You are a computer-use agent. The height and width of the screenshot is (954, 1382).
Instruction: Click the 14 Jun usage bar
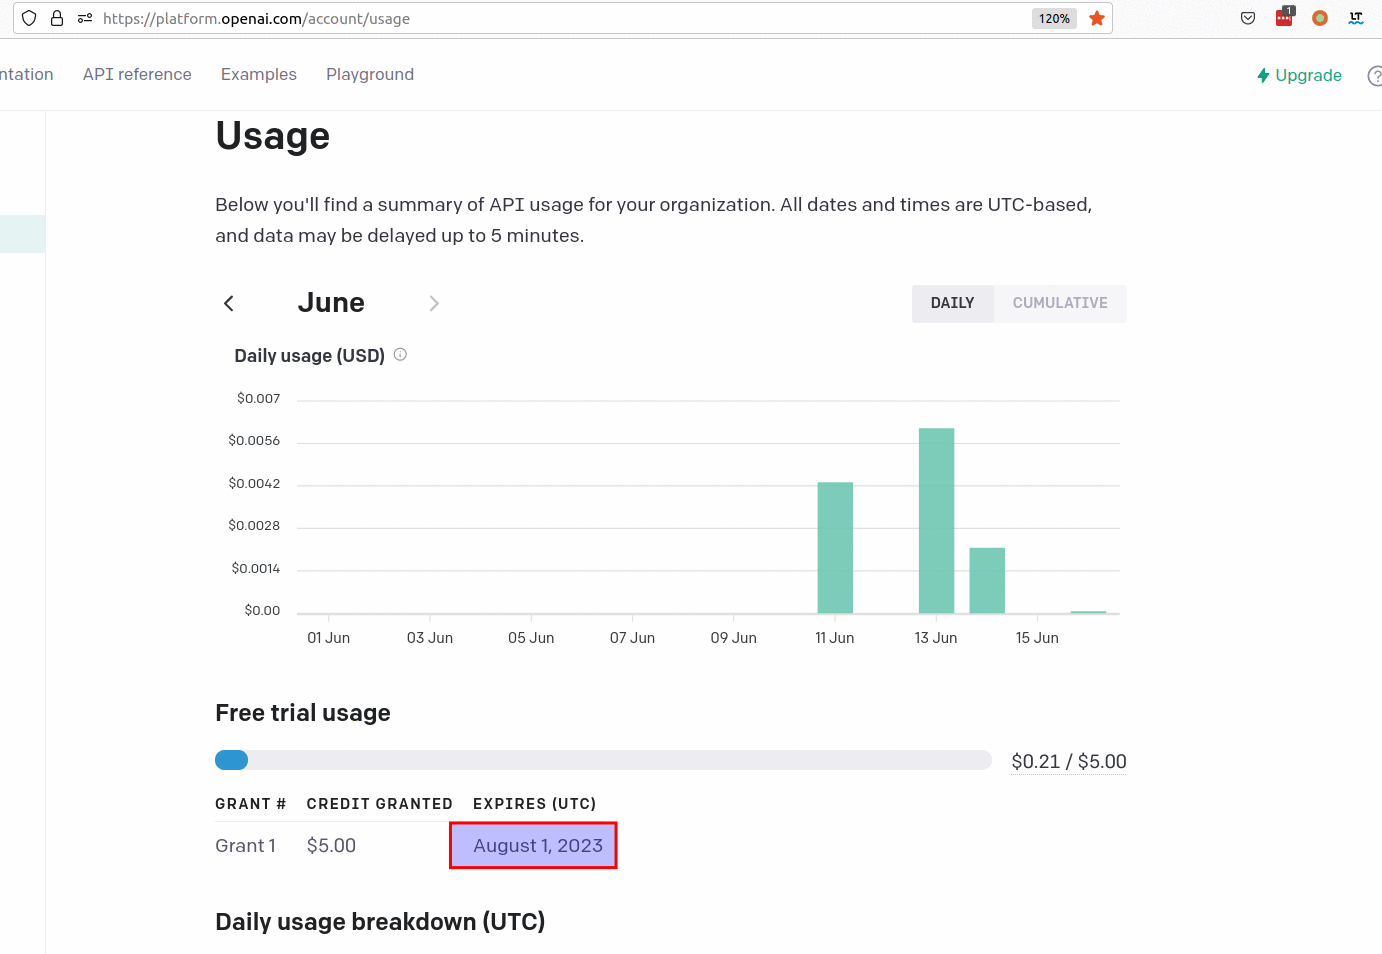point(987,580)
